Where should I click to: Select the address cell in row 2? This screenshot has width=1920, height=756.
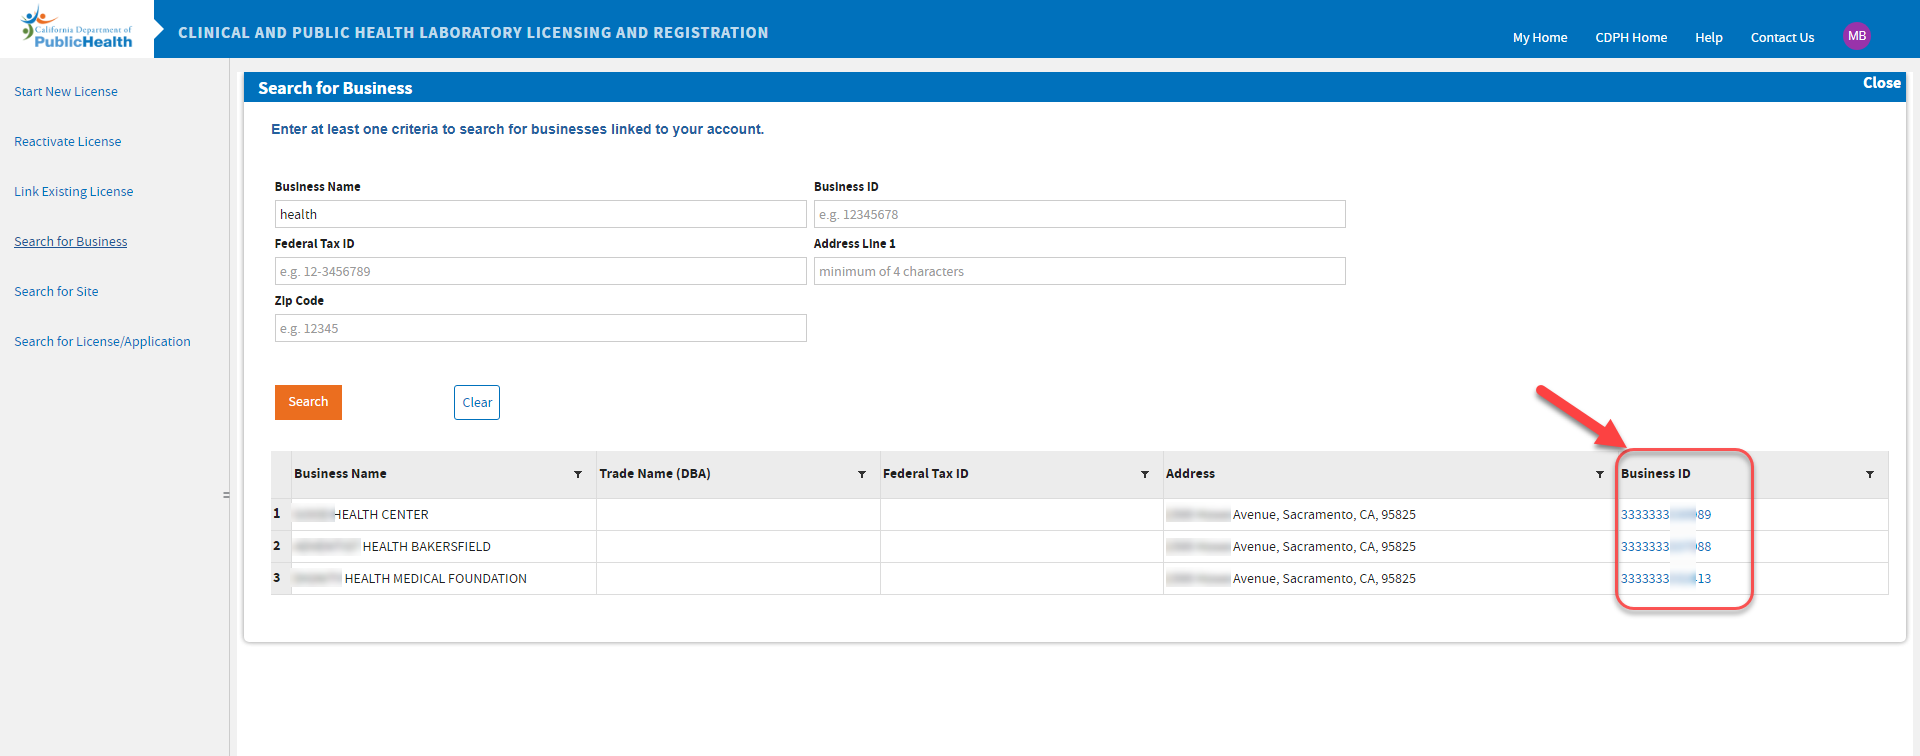click(x=1390, y=547)
